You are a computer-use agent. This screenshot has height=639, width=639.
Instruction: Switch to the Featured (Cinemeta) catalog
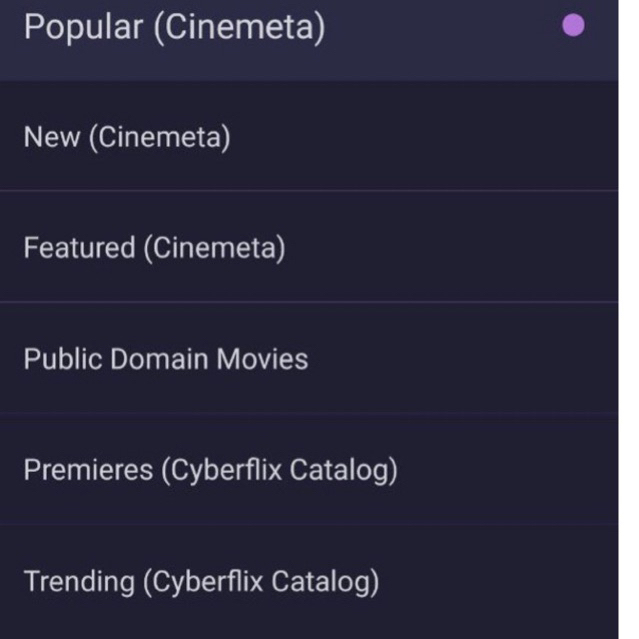(154, 248)
